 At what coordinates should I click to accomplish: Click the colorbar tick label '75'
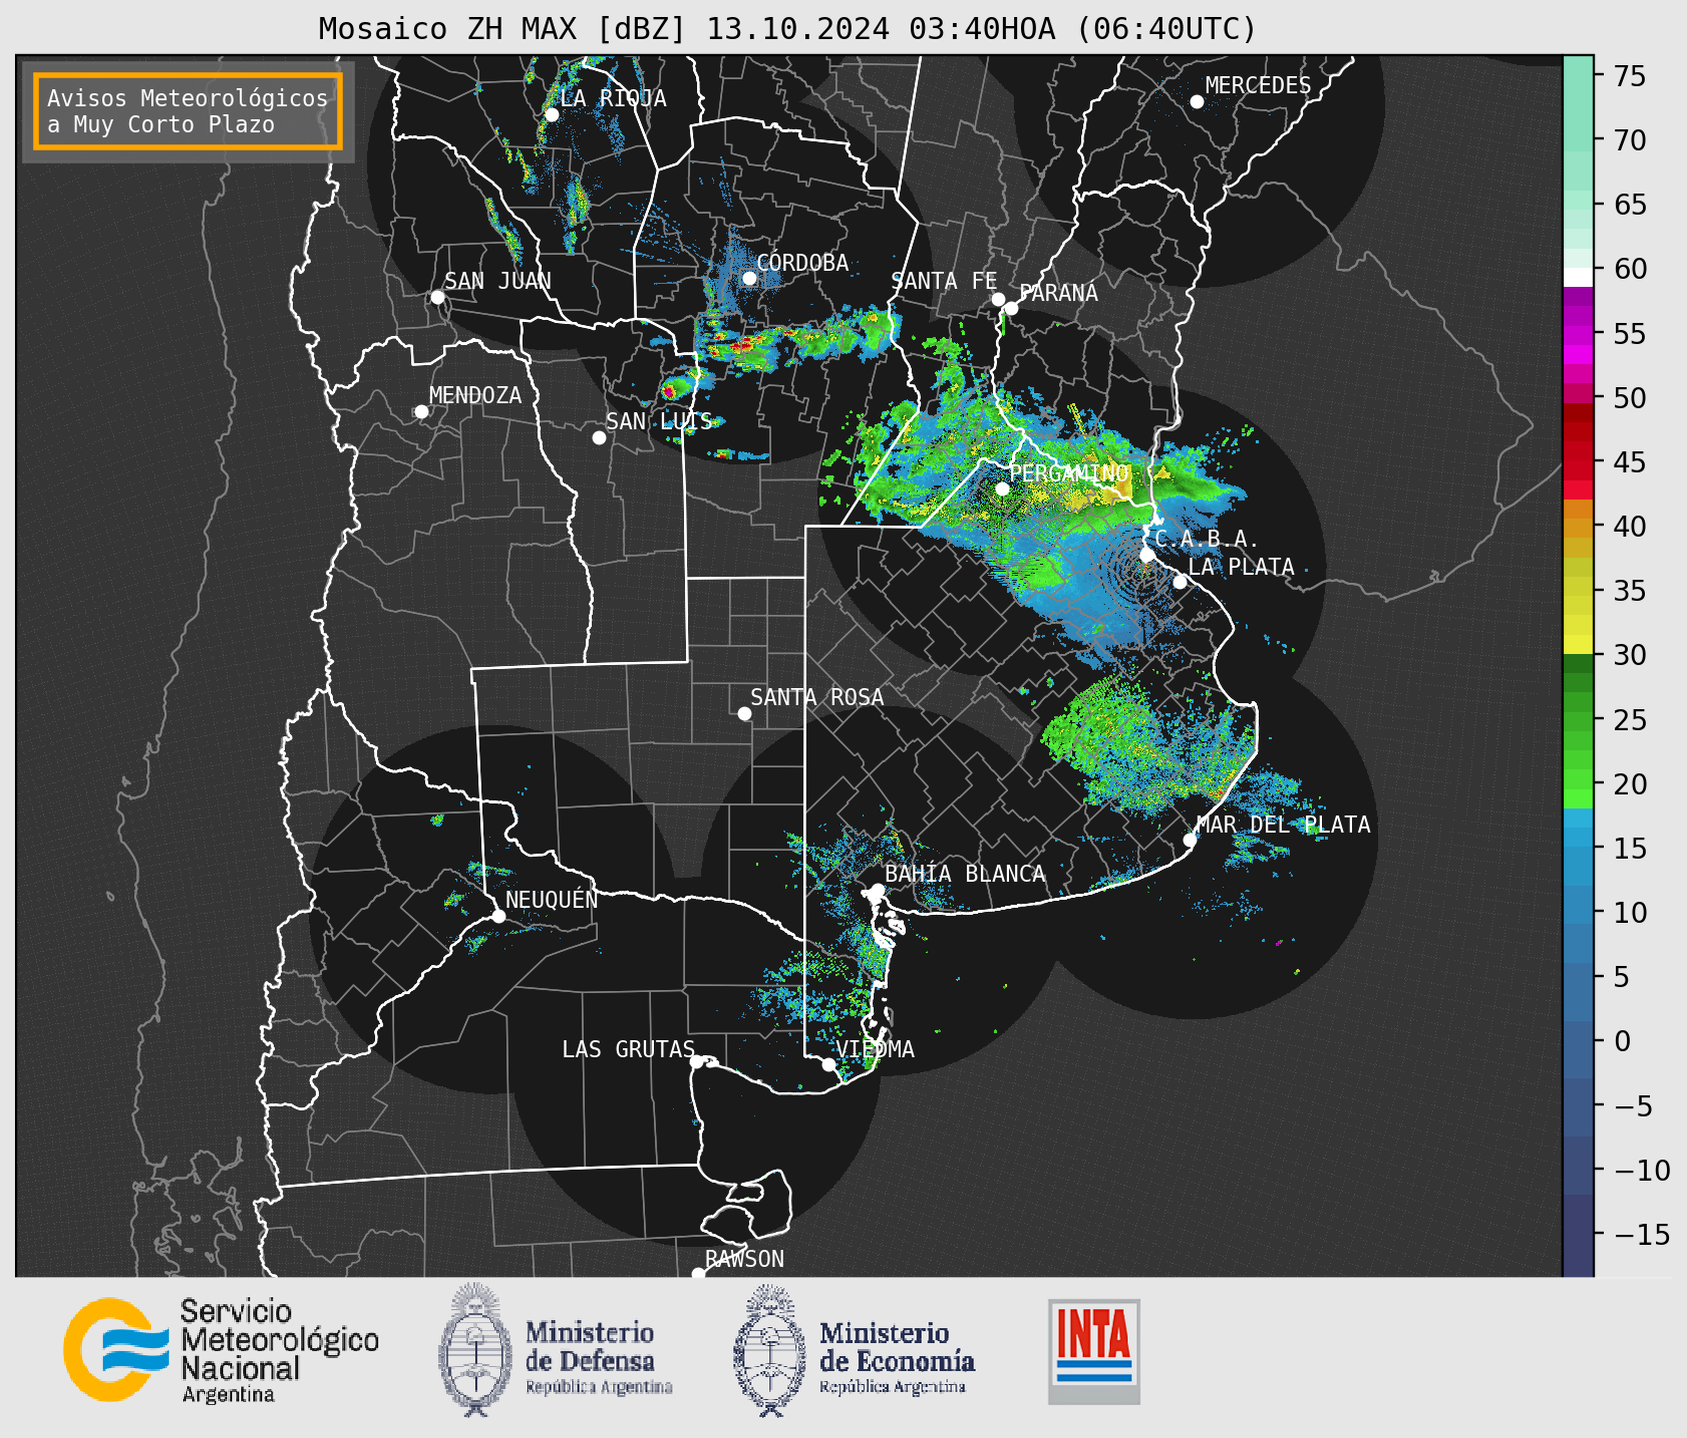click(x=1630, y=76)
